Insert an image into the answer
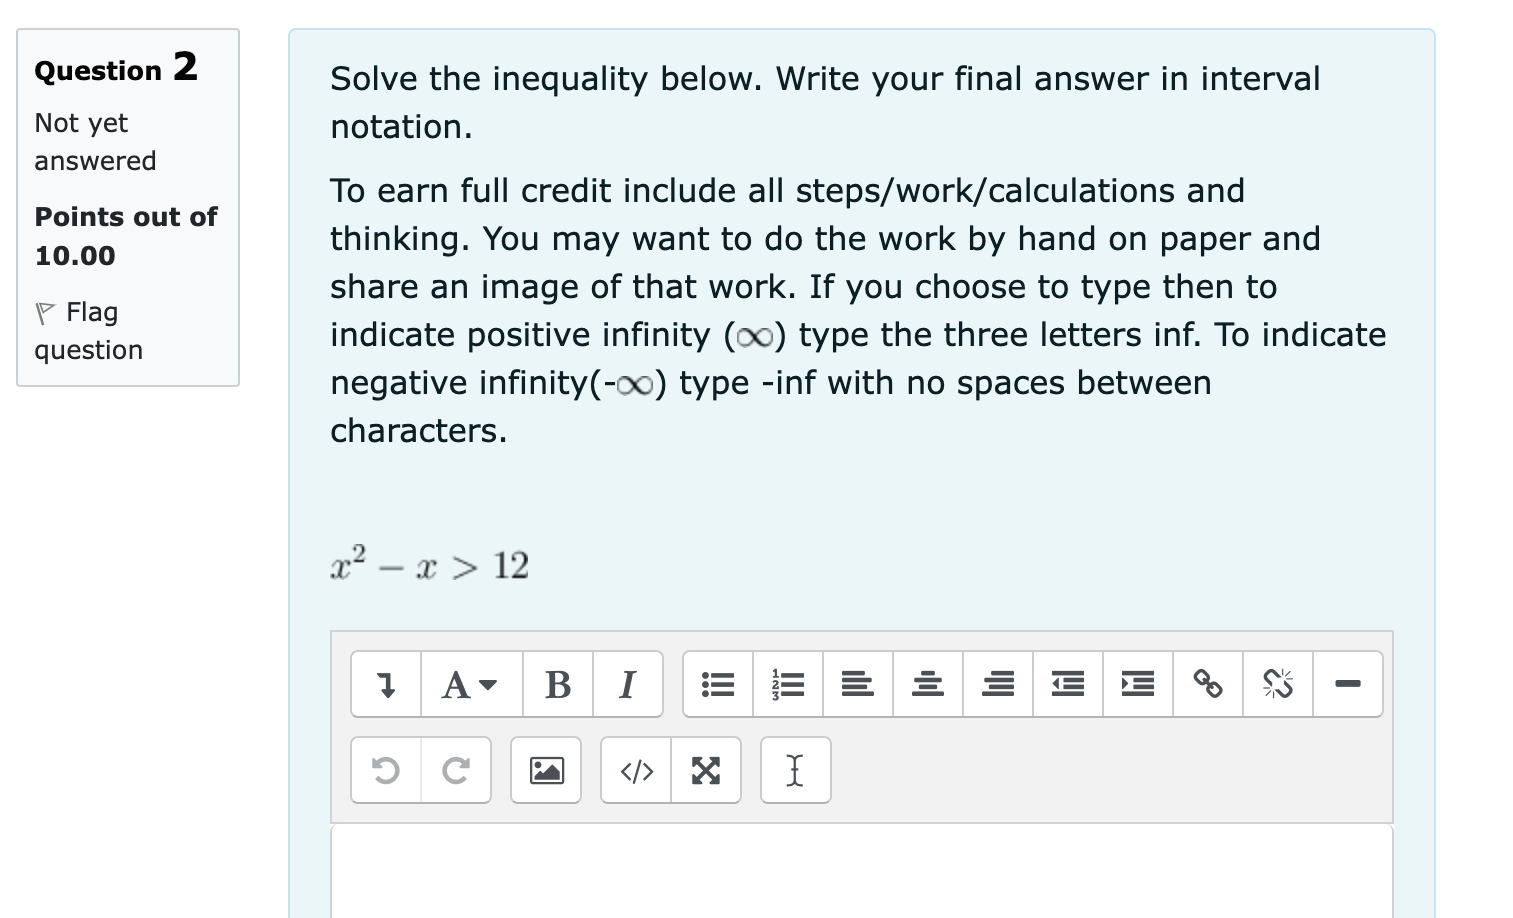The image size is (1513, 918). (x=546, y=770)
